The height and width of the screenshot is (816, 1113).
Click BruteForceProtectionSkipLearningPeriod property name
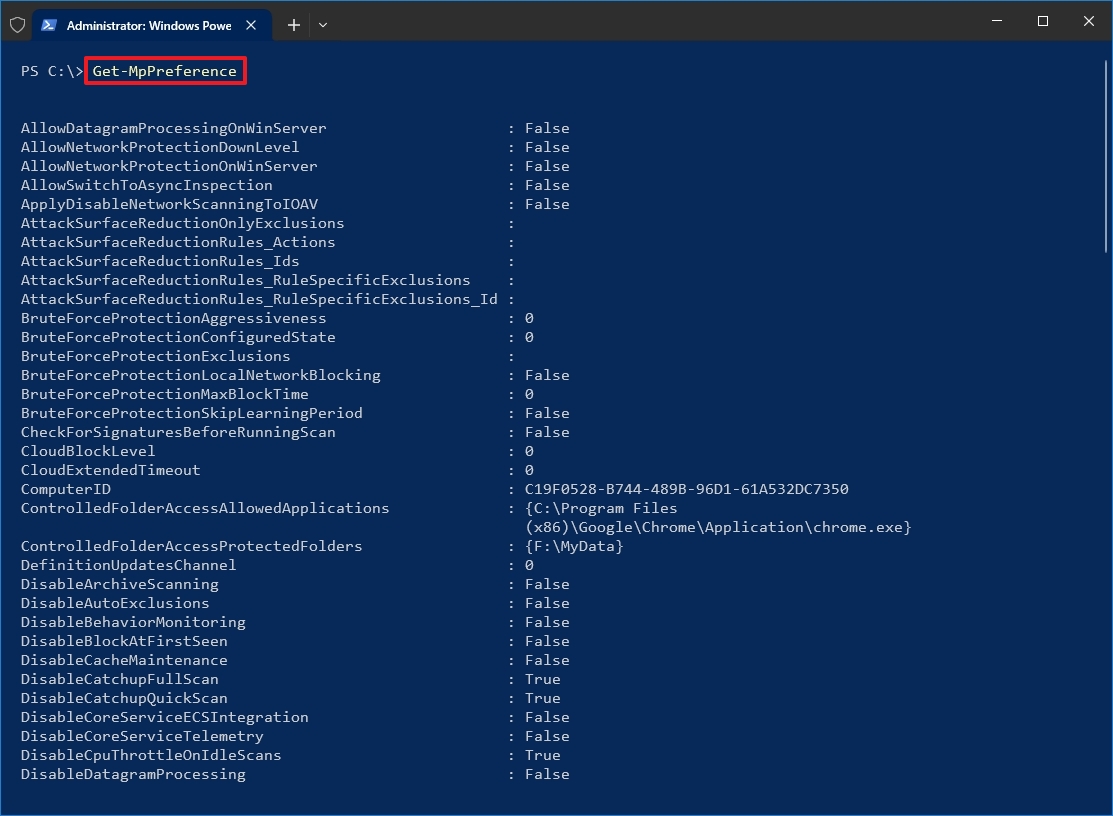[x=192, y=413]
